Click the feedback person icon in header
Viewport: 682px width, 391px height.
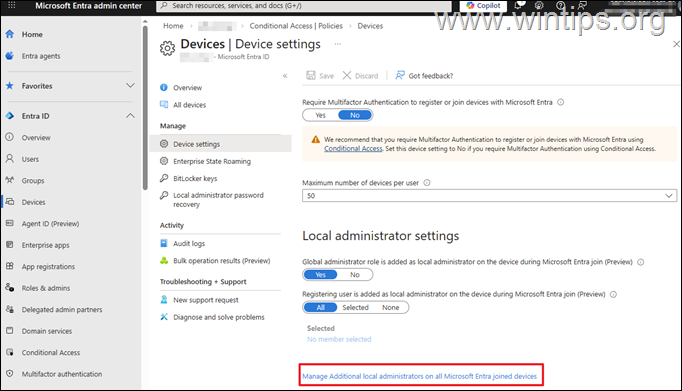(582, 5)
